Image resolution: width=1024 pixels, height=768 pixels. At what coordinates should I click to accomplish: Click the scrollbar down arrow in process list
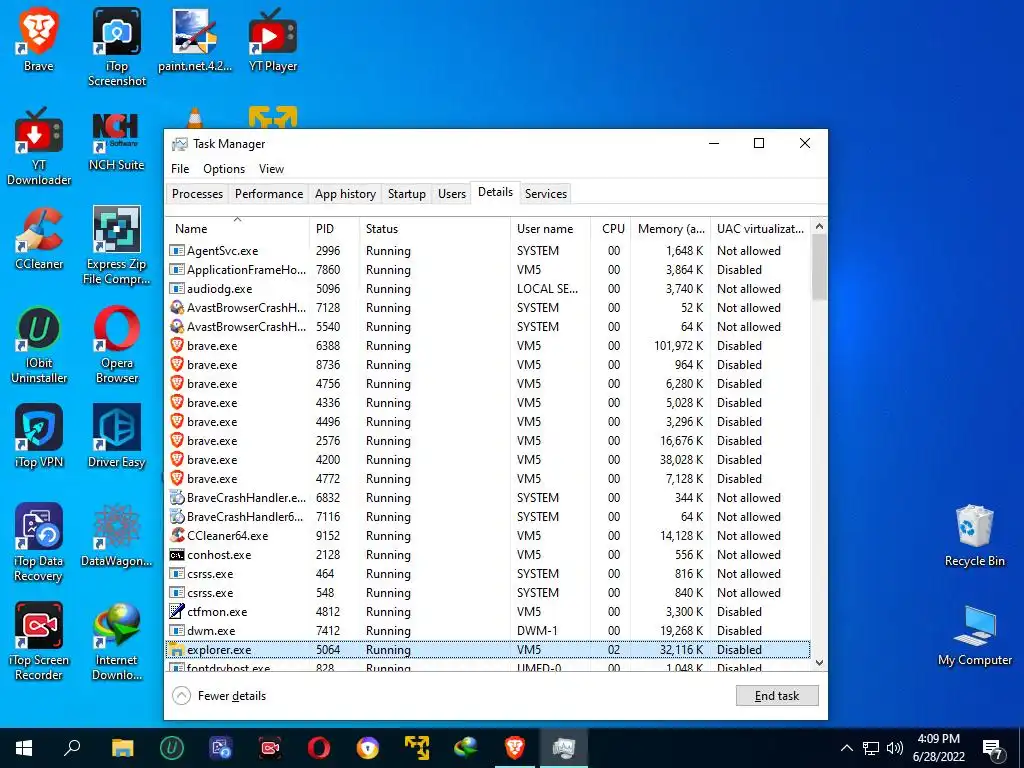coord(820,663)
